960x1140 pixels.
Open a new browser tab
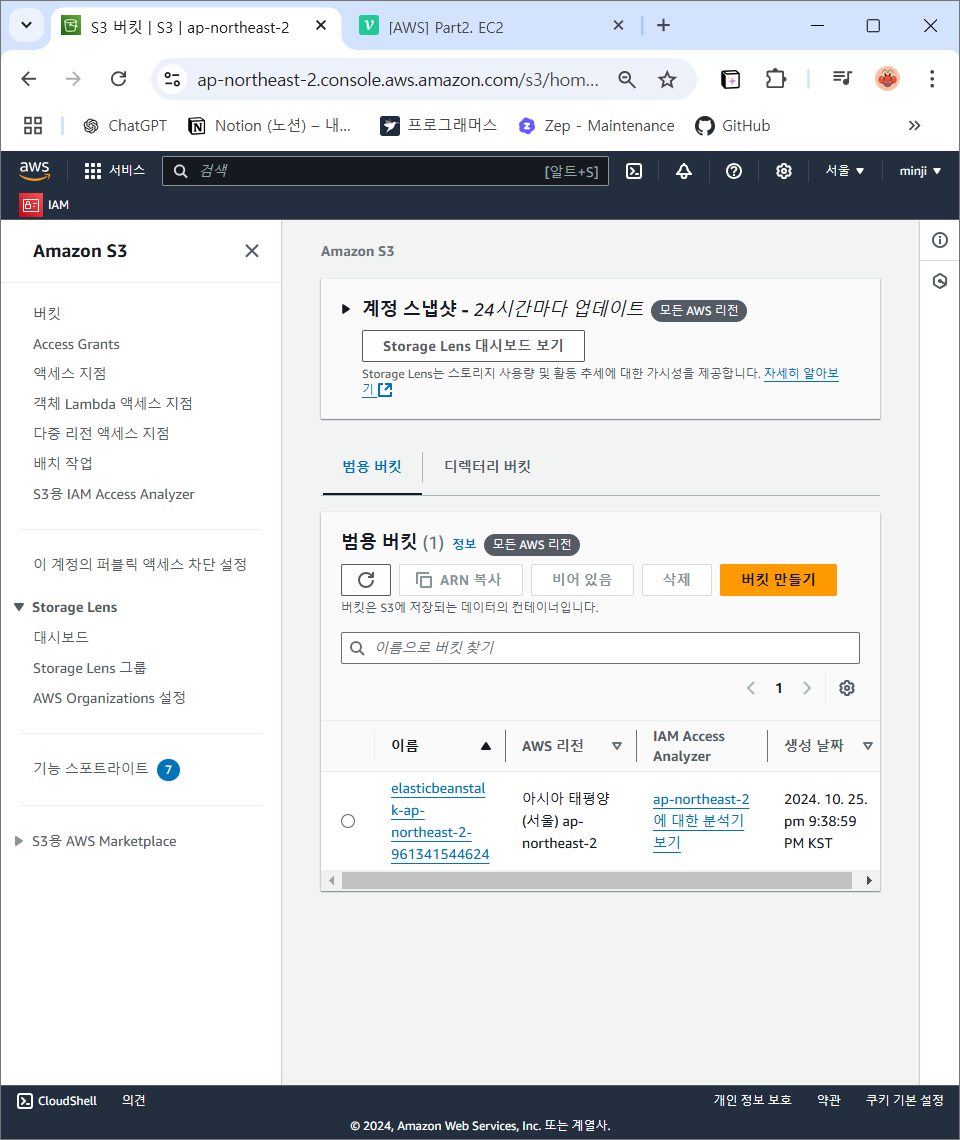click(663, 25)
